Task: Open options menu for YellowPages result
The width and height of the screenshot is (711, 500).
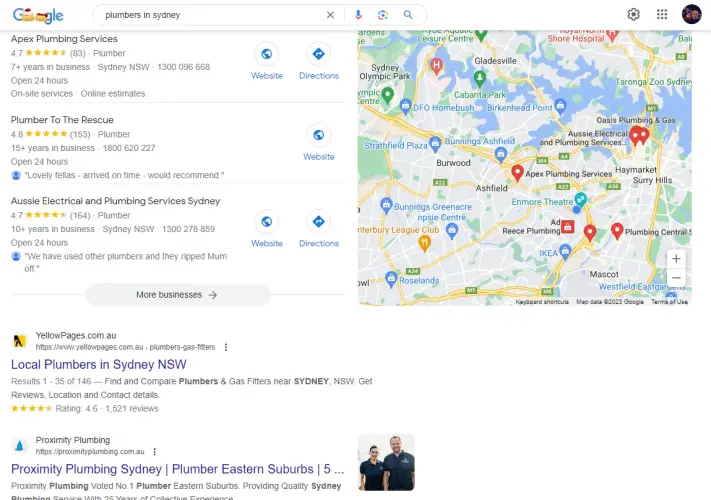Action: pyautogui.click(x=226, y=347)
